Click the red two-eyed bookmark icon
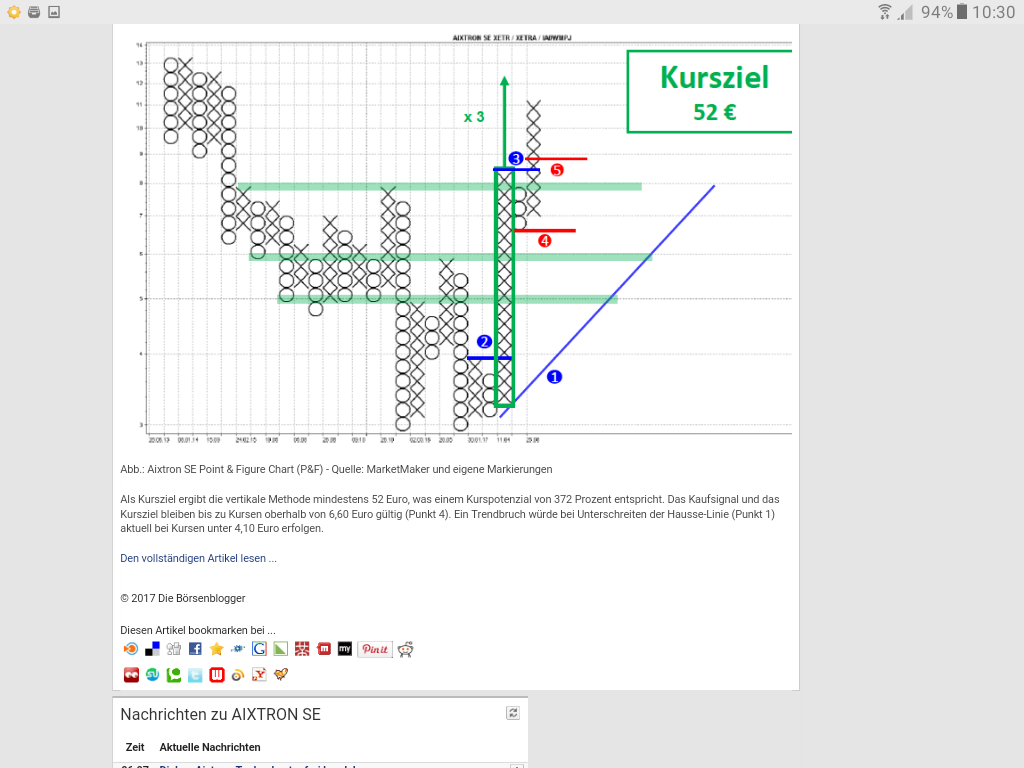 [x=131, y=675]
